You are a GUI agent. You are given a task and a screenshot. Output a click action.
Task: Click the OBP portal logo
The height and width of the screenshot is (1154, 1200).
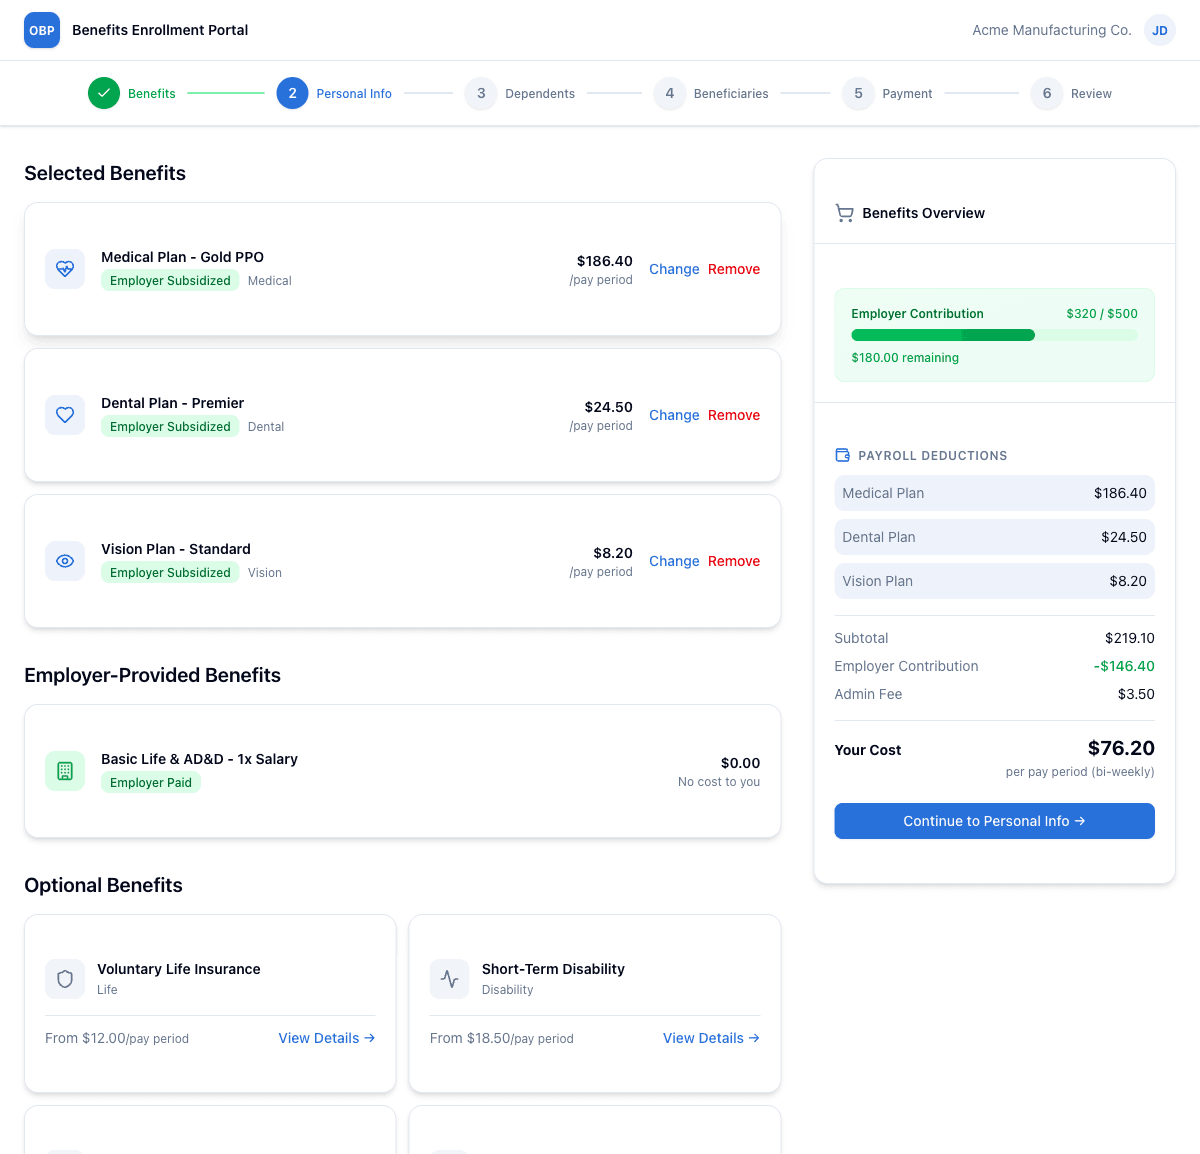42,30
